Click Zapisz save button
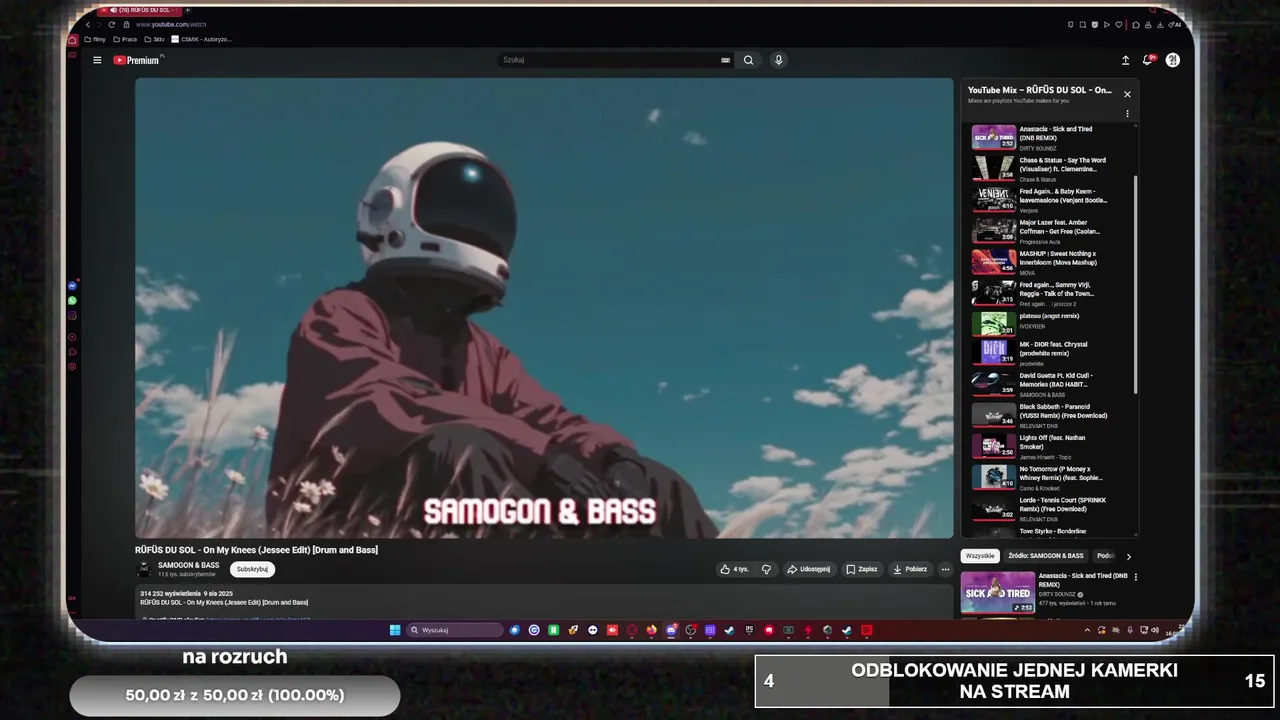Image resolution: width=1280 pixels, height=720 pixels. coord(862,569)
